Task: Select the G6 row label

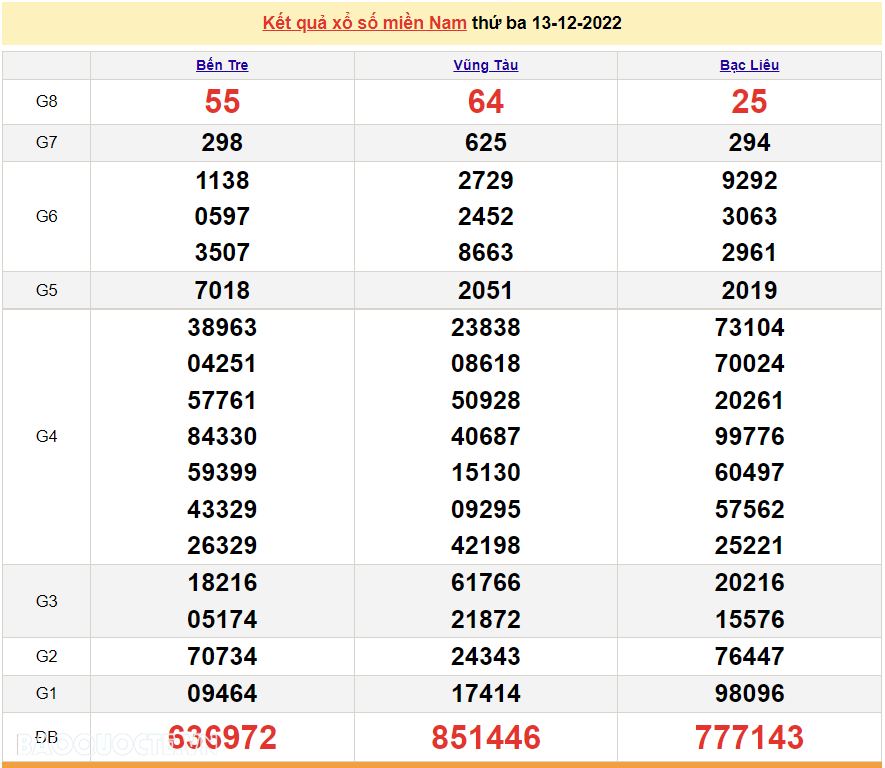Action: [x=46, y=216]
